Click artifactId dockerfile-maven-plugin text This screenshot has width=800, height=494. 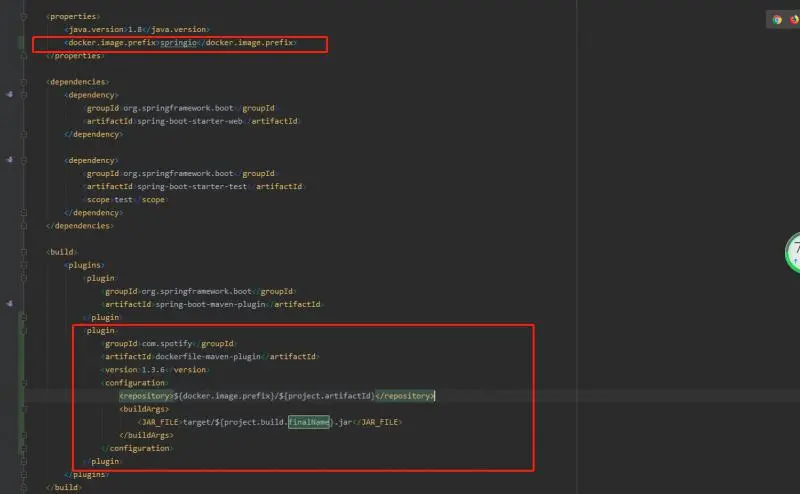click(210, 357)
